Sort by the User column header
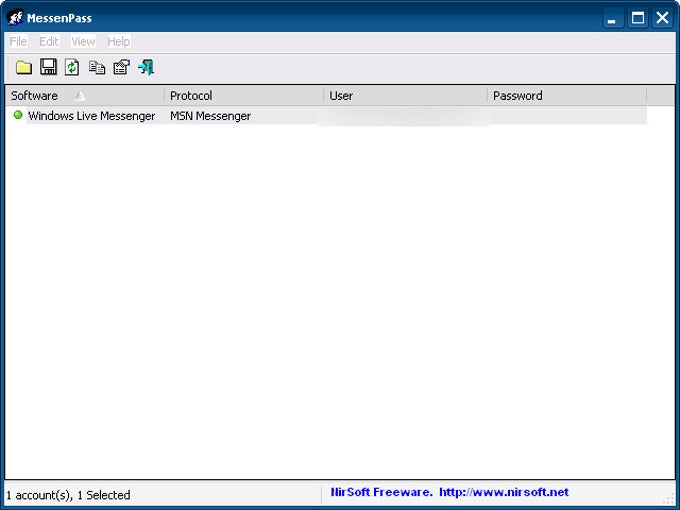This screenshot has height=510, width=680. pos(405,95)
